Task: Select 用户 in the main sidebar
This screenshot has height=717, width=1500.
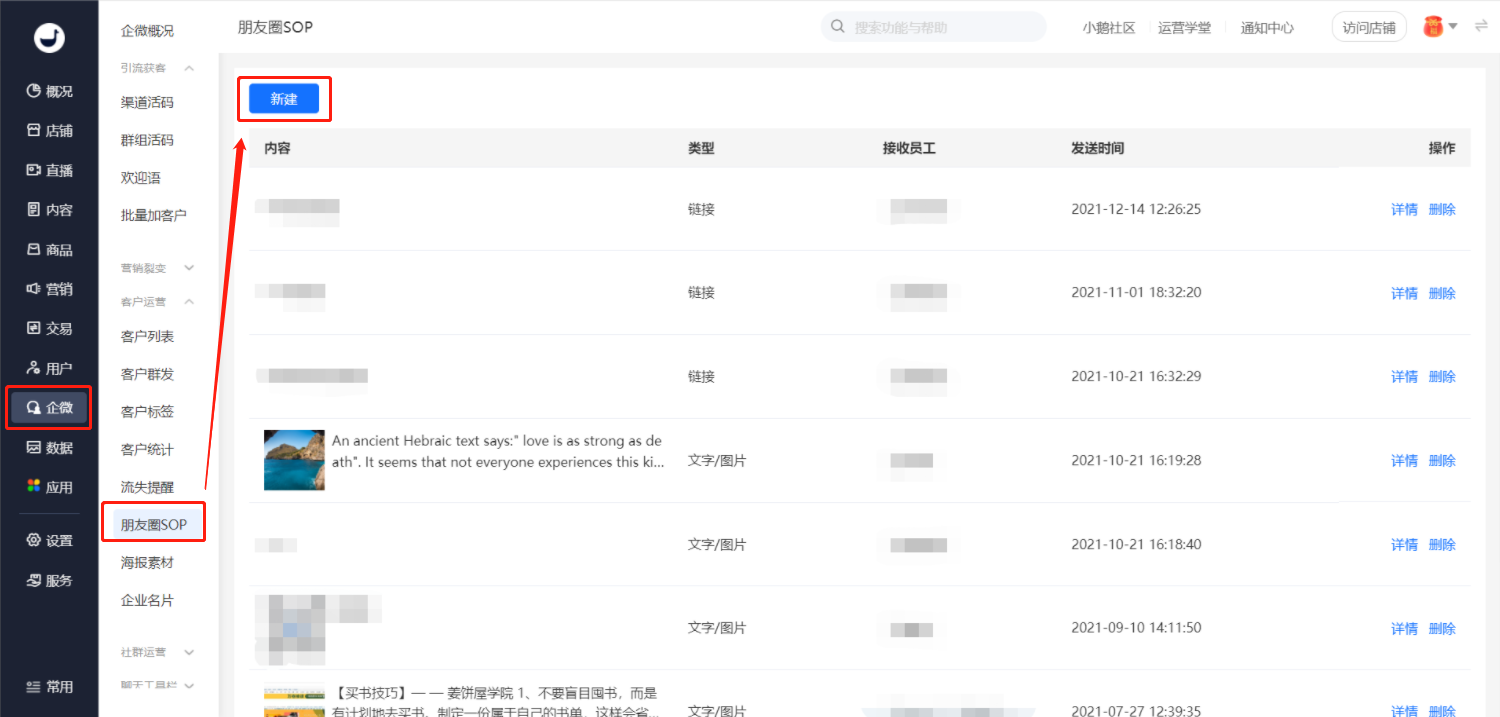Action: point(49,368)
